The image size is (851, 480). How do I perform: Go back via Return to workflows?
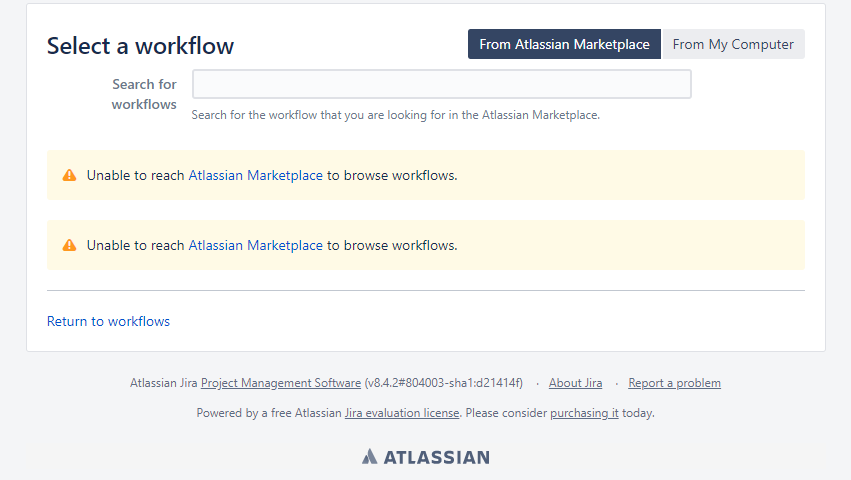pyautogui.click(x=109, y=321)
